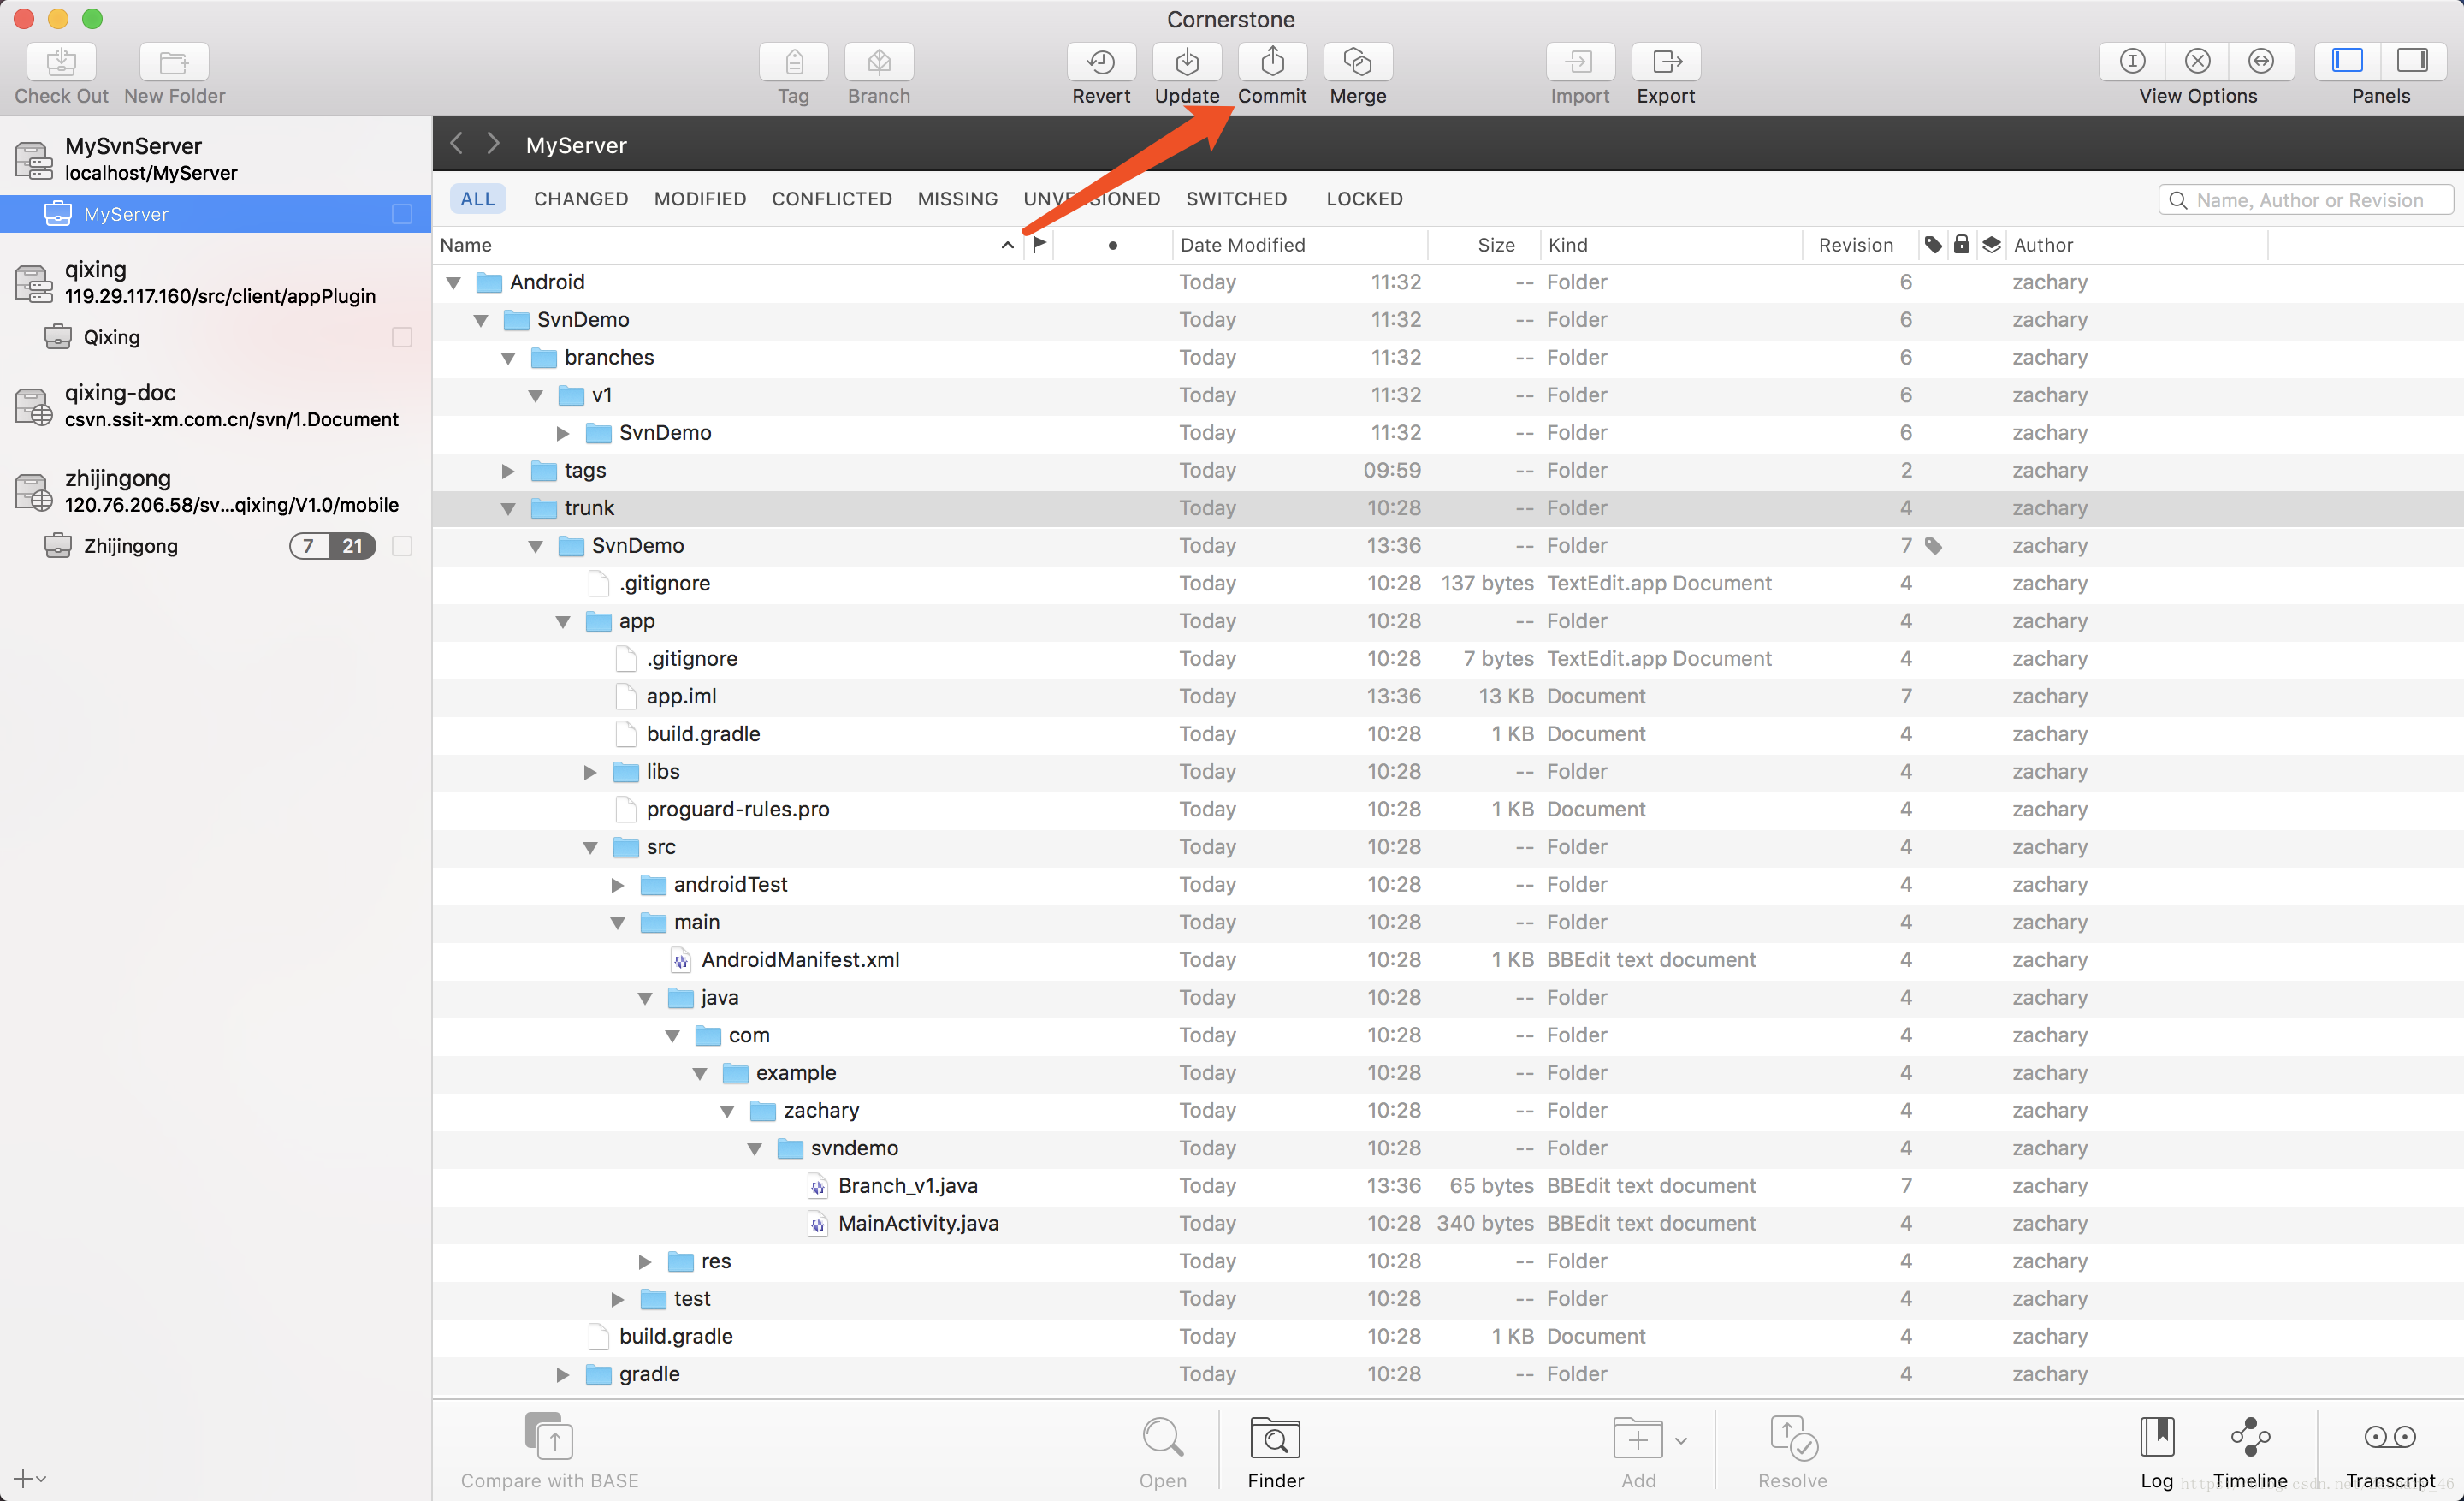Navigate forward with the right chevron
The width and height of the screenshot is (2464, 1501).
(493, 143)
